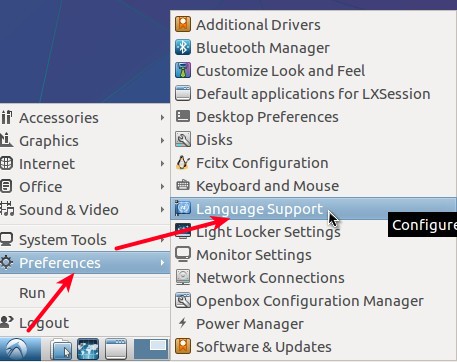457x362 pixels.
Task: Open Power Manager entry
Action: point(313,324)
